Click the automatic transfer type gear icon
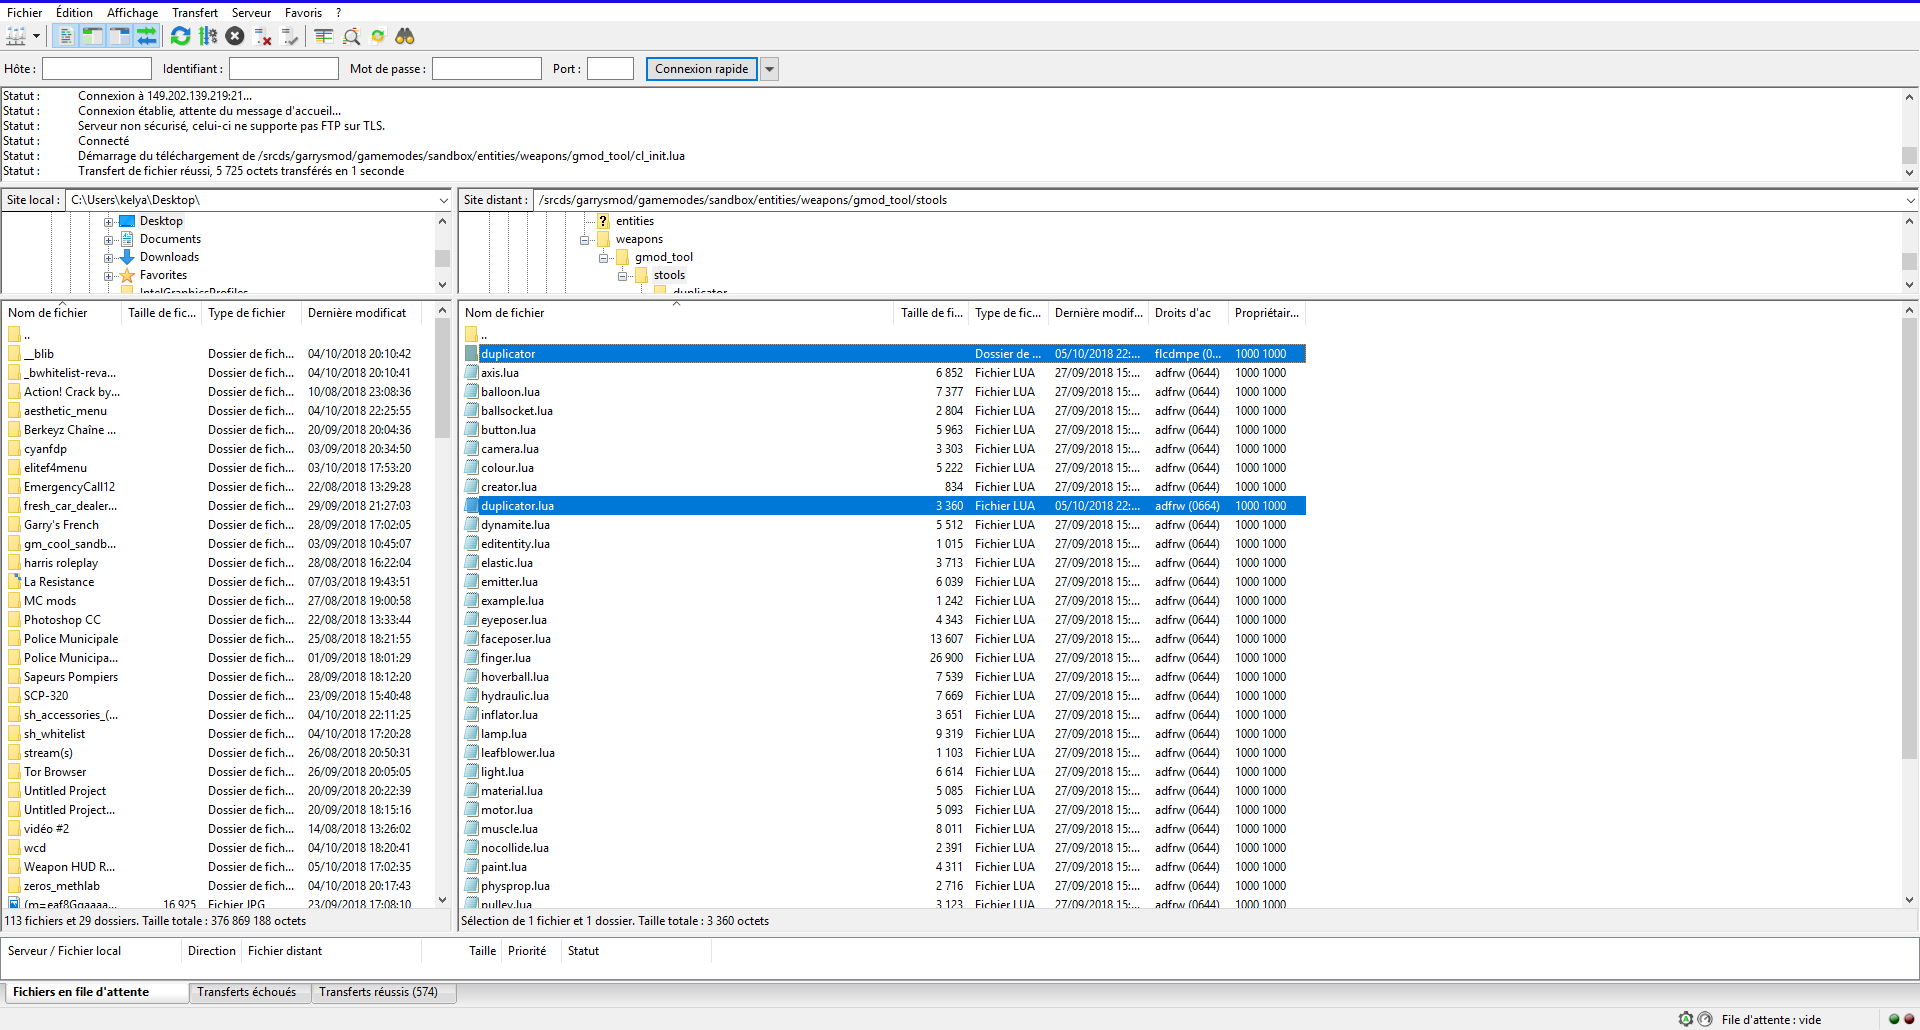The image size is (1920, 1030). point(1686,1019)
